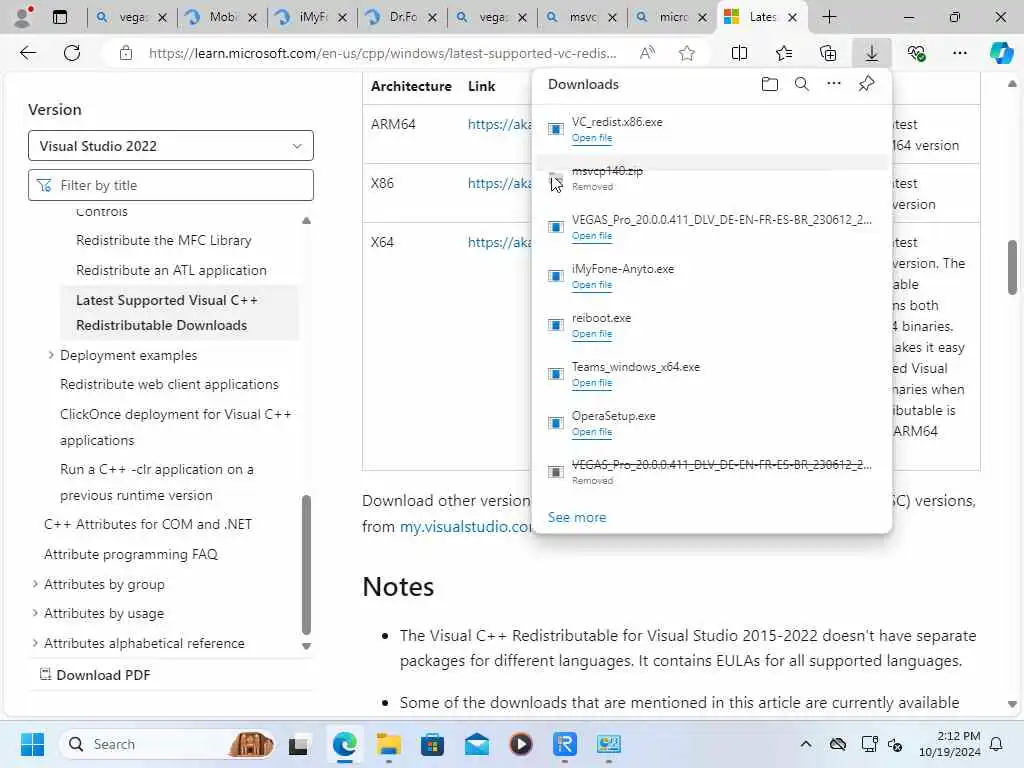Open file link for reiboot.exe
The image size is (1024, 768).
pyautogui.click(x=592, y=334)
